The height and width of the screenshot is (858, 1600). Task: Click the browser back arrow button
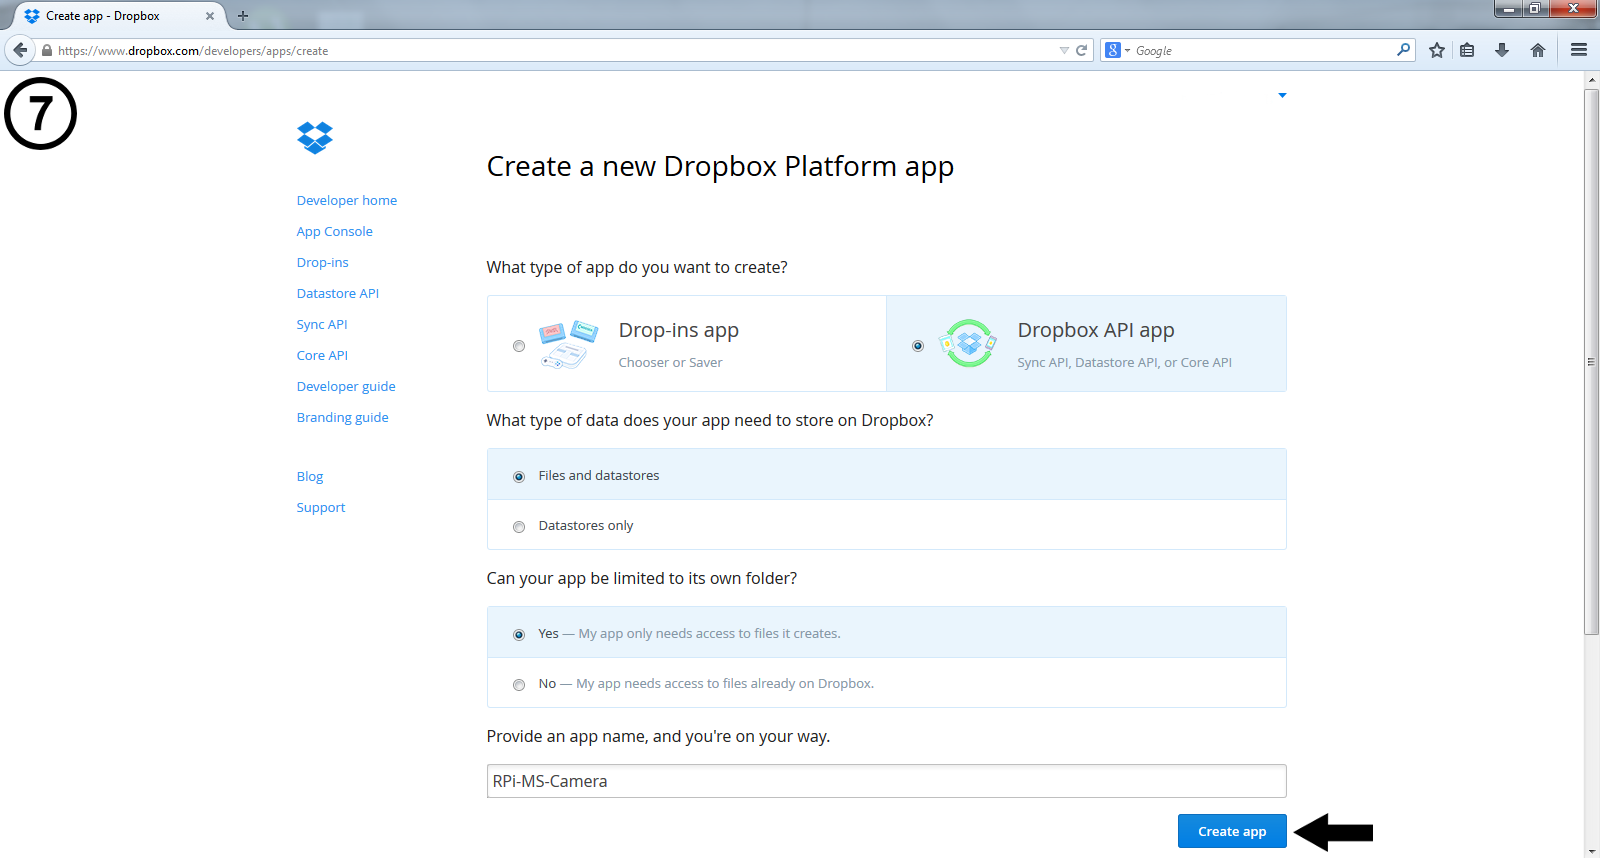point(20,50)
